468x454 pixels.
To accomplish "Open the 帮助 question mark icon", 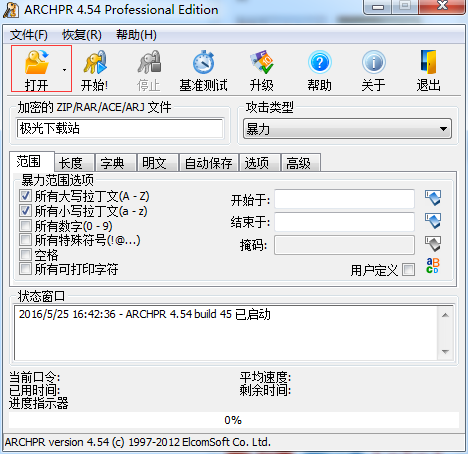I will 319,62.
